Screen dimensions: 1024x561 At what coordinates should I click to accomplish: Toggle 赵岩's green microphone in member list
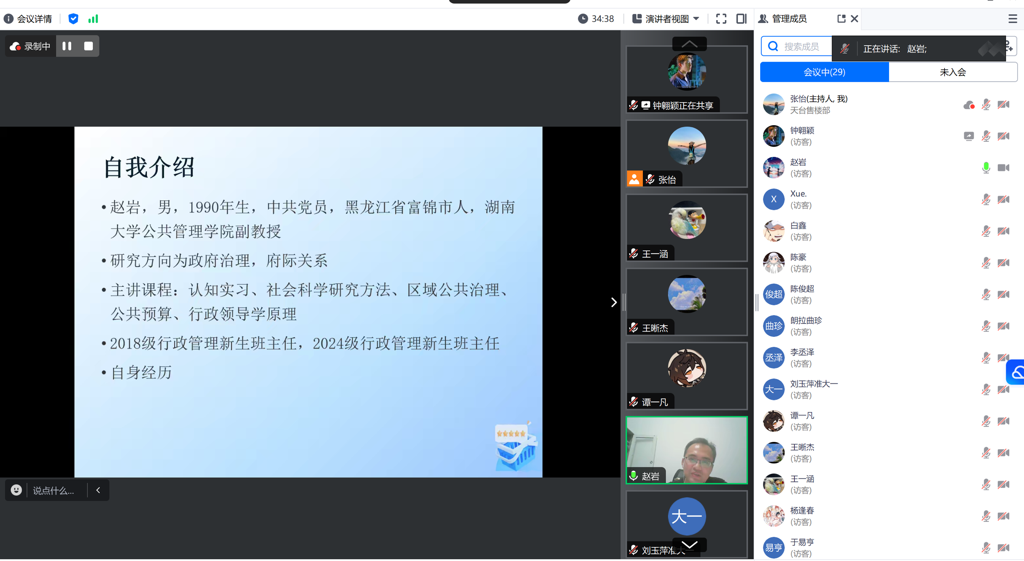[x=985, y=168]
